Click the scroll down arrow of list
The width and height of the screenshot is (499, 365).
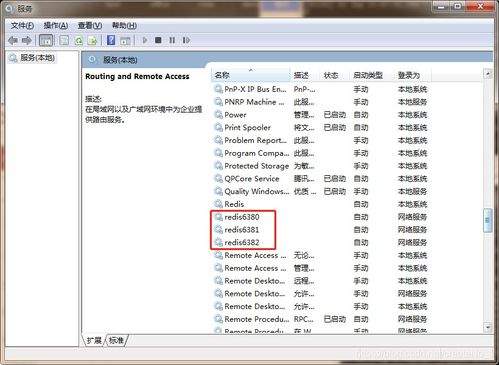(488, 327)
